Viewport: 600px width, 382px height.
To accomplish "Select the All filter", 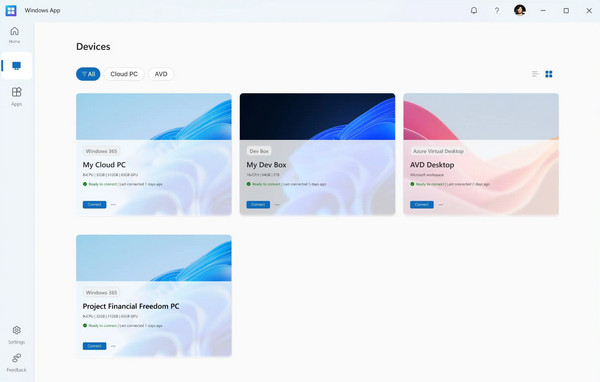I will pyautogui.click(x=88, y=74).
